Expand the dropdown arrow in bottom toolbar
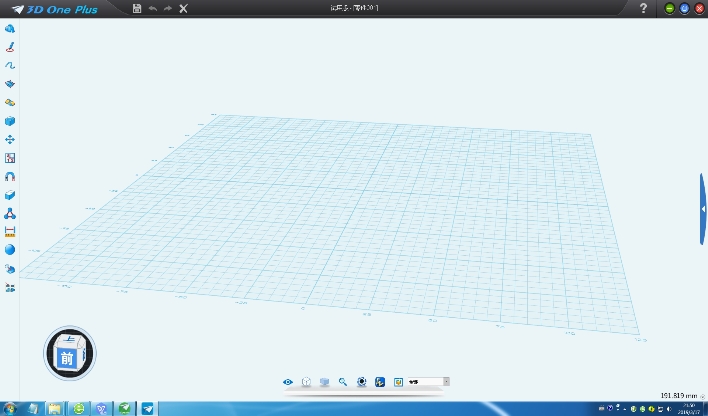Viewport: 708px width, 416px height. tap(446, 382)
